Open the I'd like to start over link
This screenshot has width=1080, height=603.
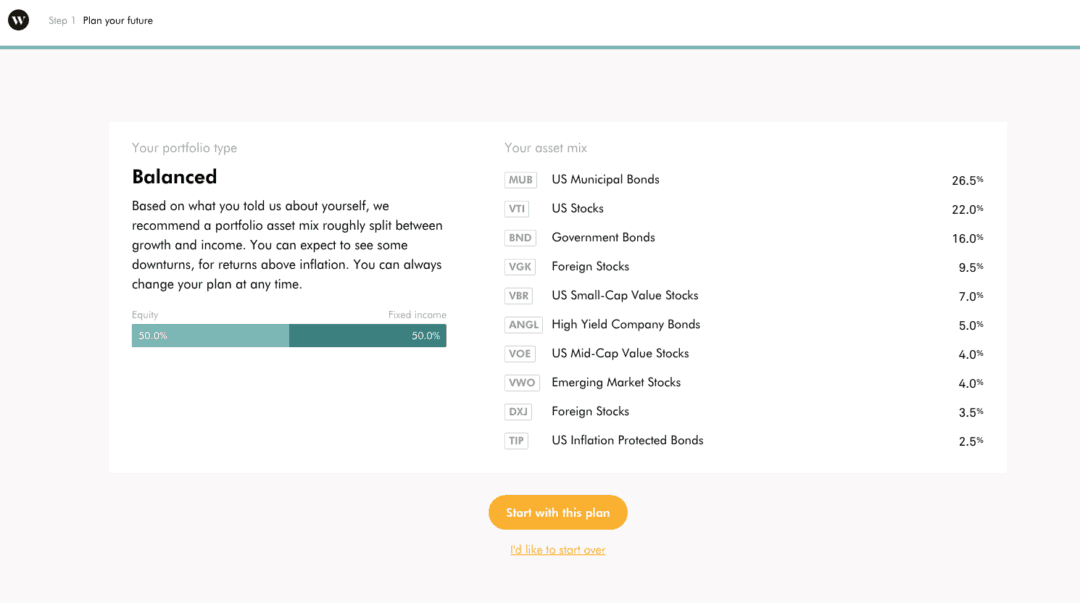tap(557, 549)
